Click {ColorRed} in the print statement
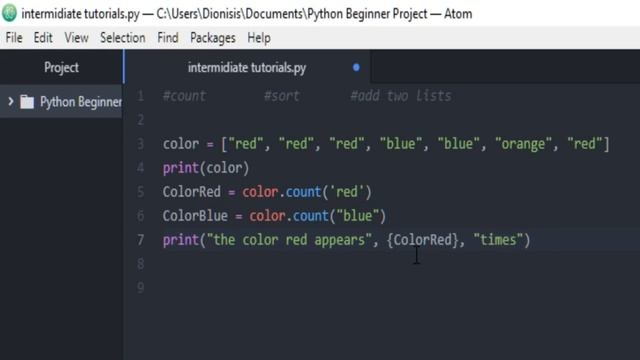The width and height of the screenshot is (640, 360). click(x=422, y=240)
